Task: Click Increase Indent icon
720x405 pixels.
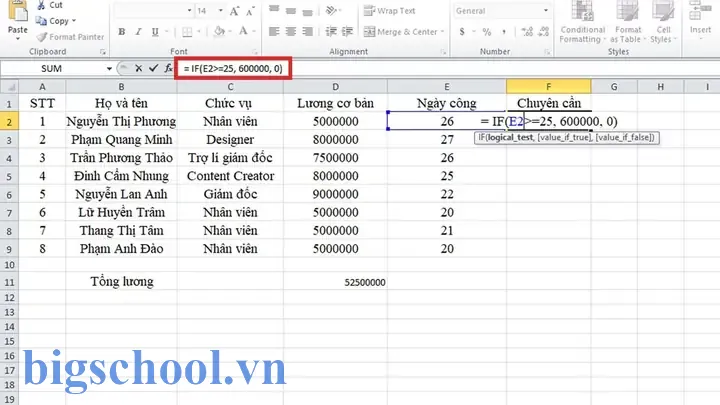Action: click(x=348, y=32)
